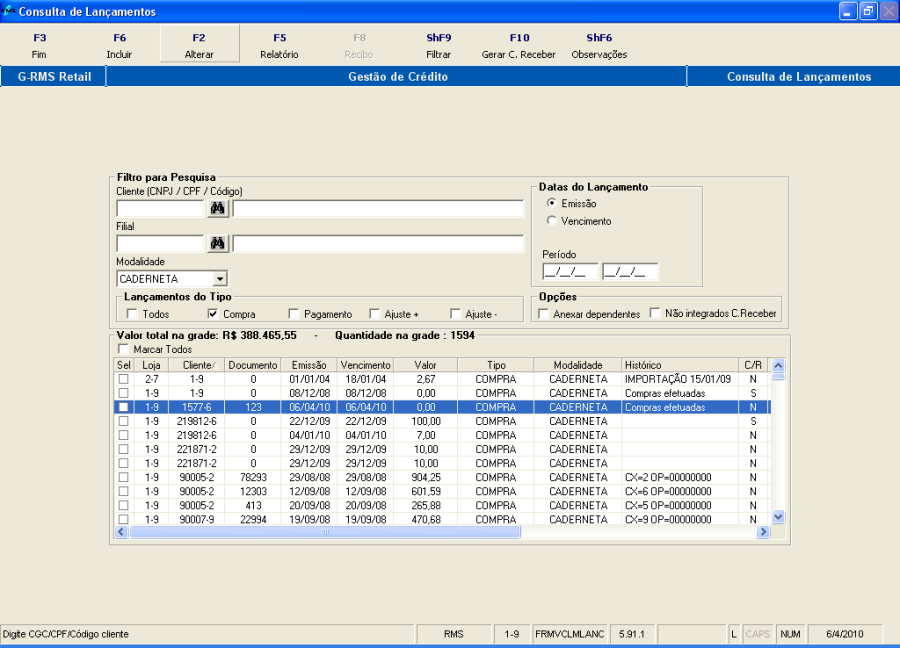The width and height of the screenshot is (900, 648).
Task: Click the Valor column header in the grid
Action: click(425, 365)
